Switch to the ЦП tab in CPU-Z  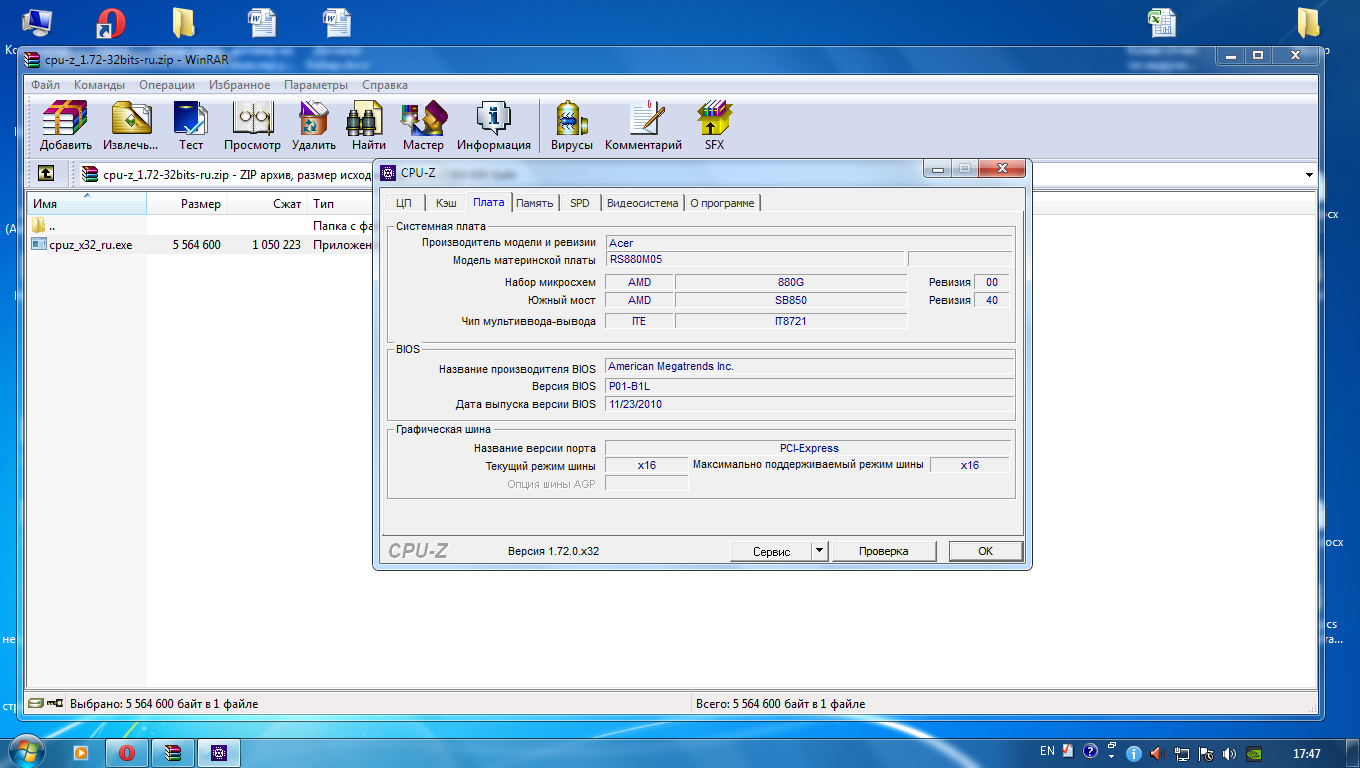coord(404,203)
